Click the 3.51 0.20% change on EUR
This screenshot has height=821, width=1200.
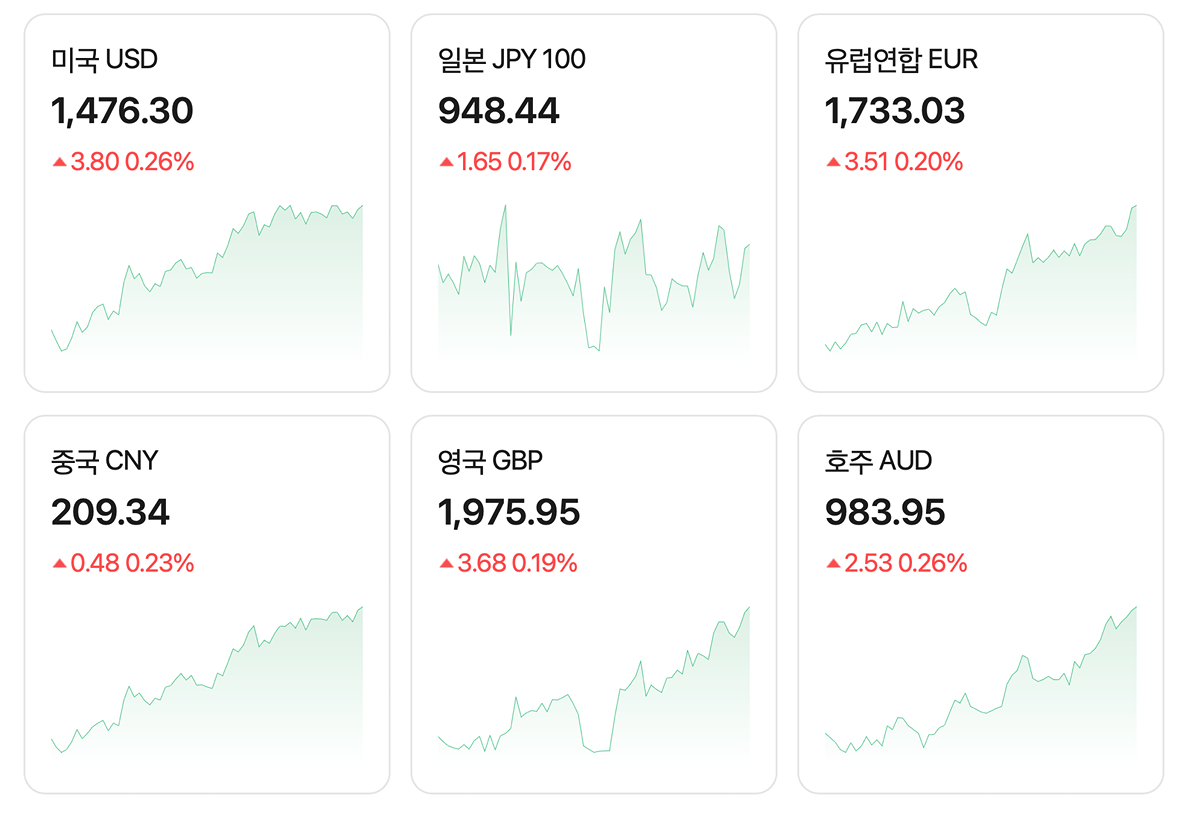[x=904, y=162]
